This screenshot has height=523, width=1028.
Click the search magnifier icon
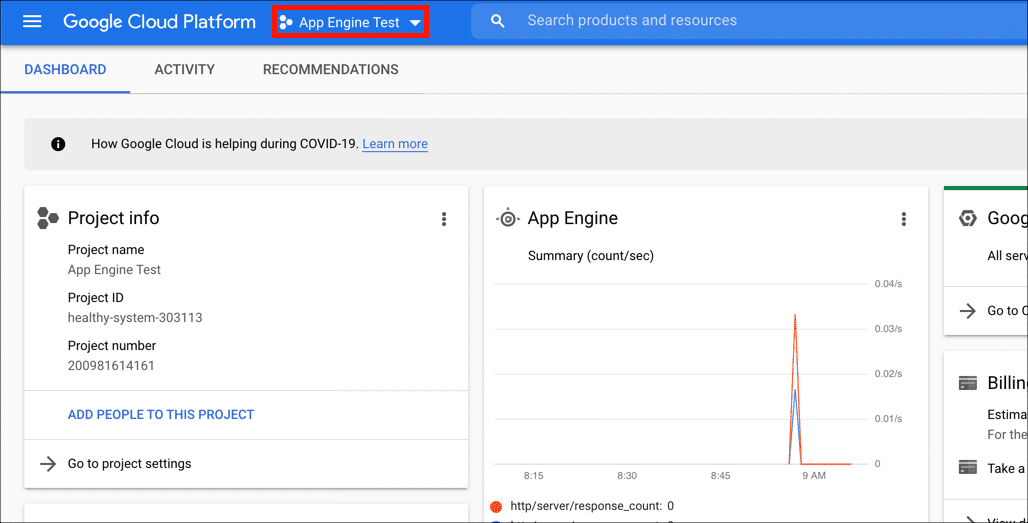click(x=498, y=21)
